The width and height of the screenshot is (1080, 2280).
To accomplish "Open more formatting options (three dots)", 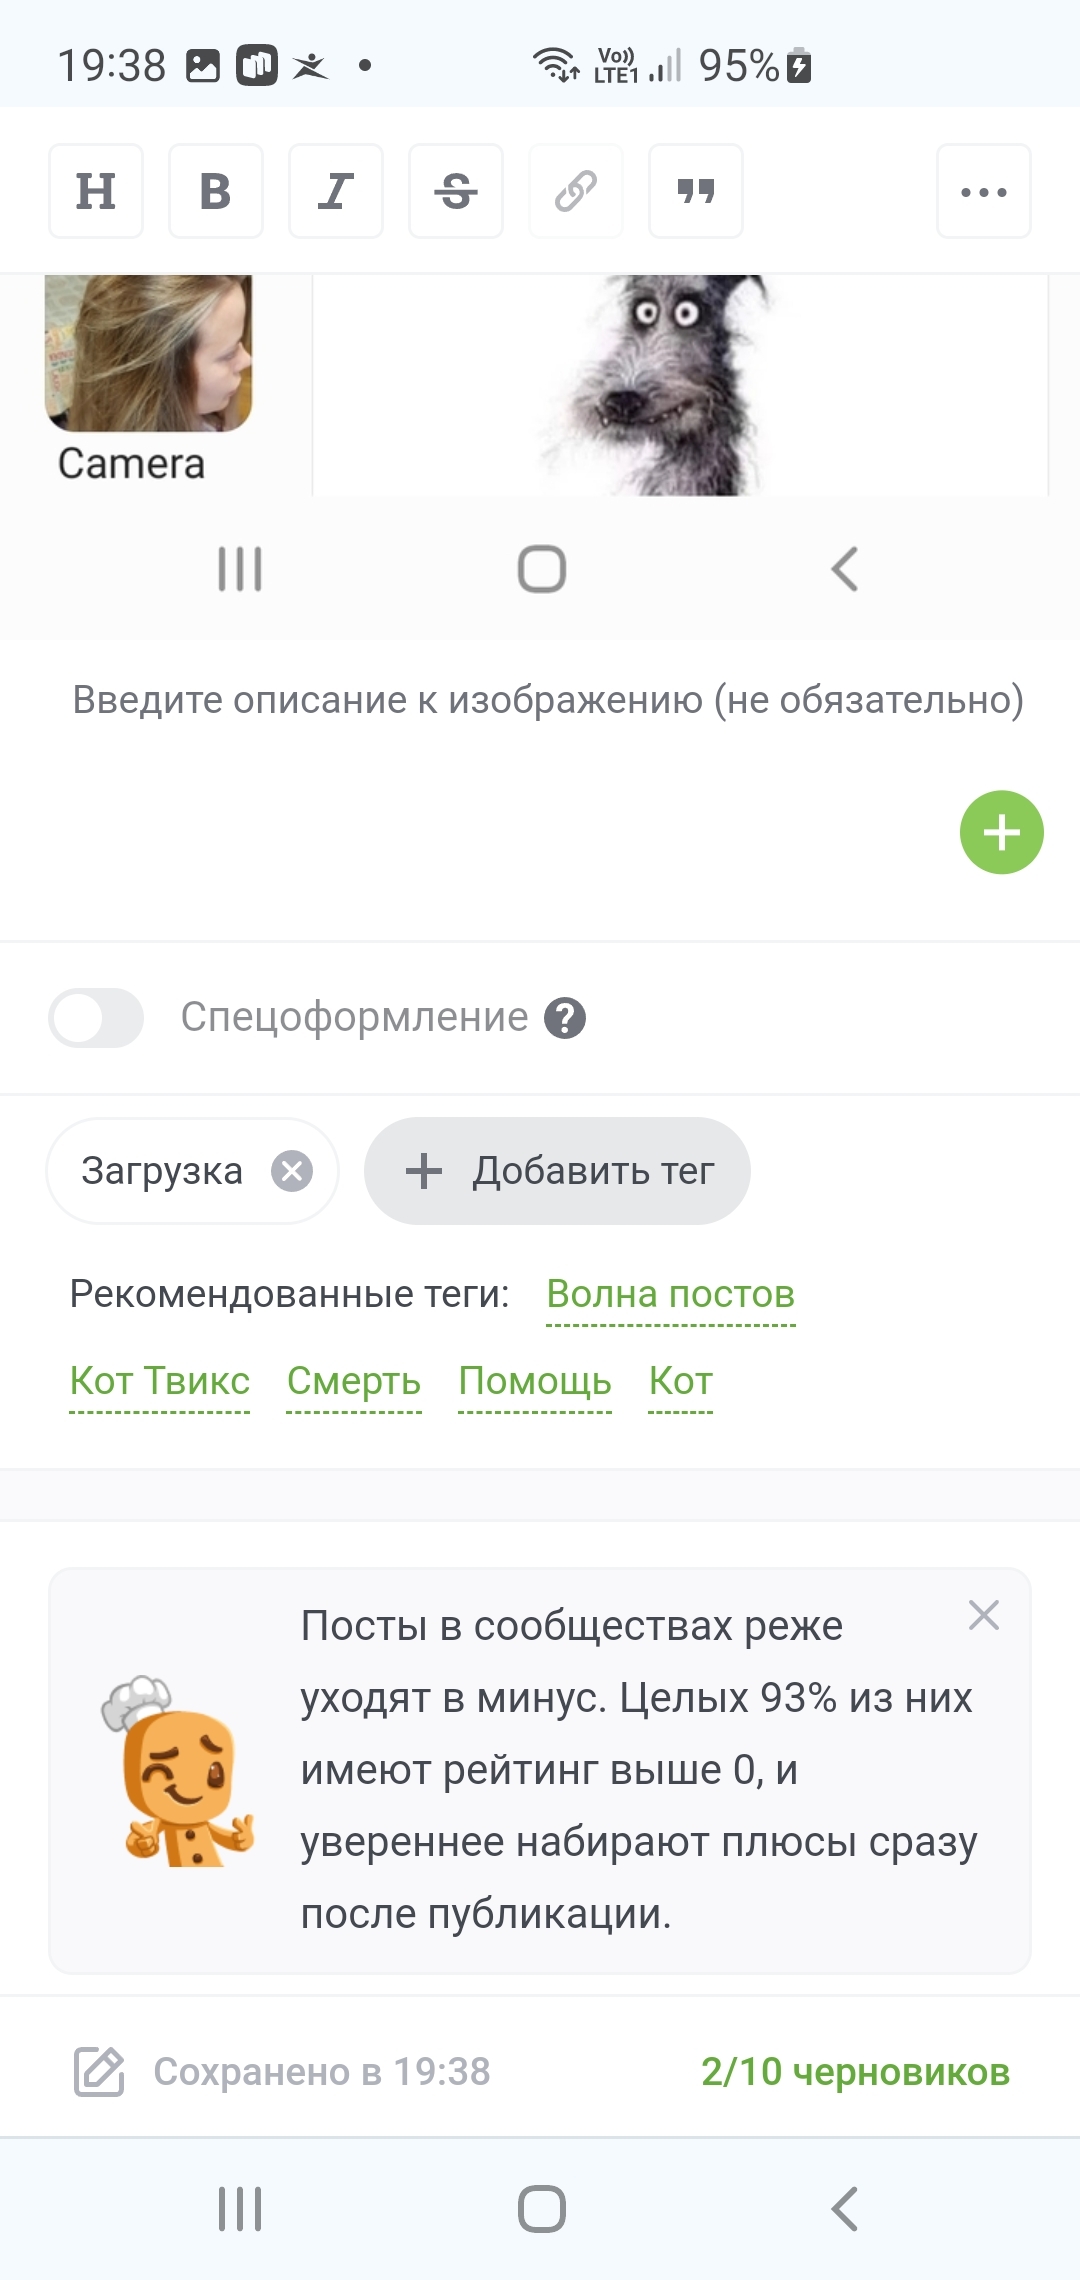I will pyautogui.click(x=984, y=191).
